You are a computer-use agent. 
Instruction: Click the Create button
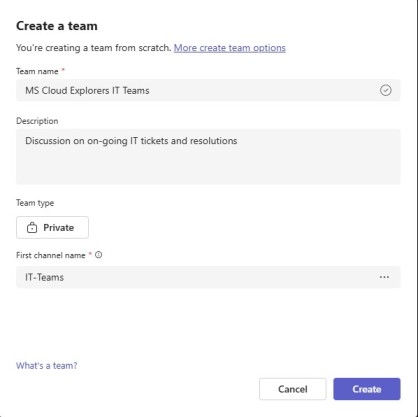[x=367, y=389]
